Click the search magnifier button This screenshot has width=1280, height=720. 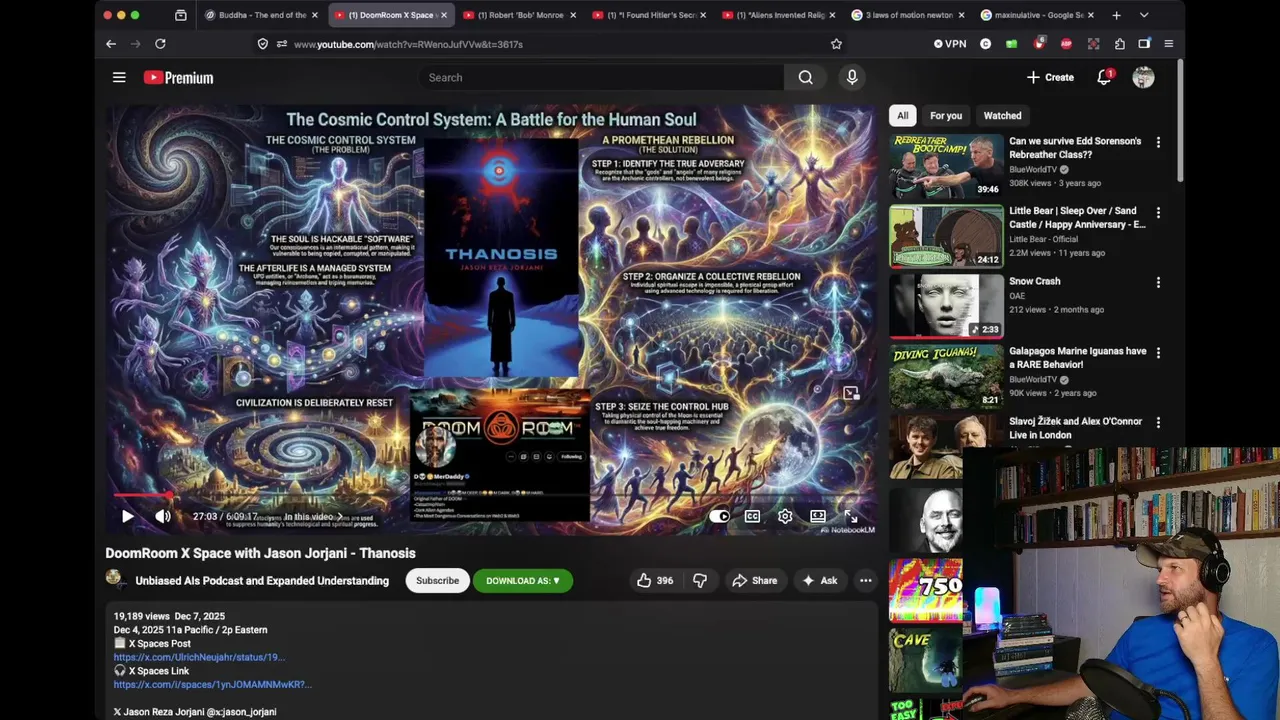[805, 77]
